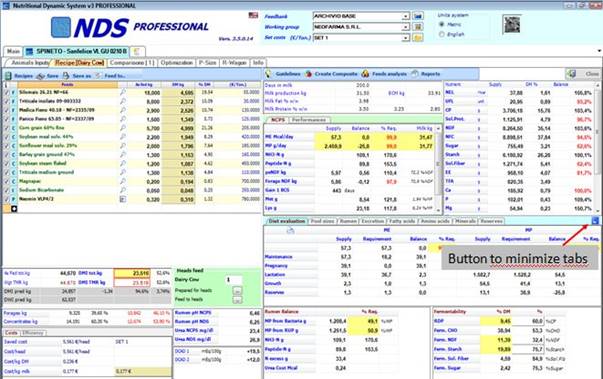
Task: Click Create Composite icon
Action: pyautogui.click(x=308, y=74)
